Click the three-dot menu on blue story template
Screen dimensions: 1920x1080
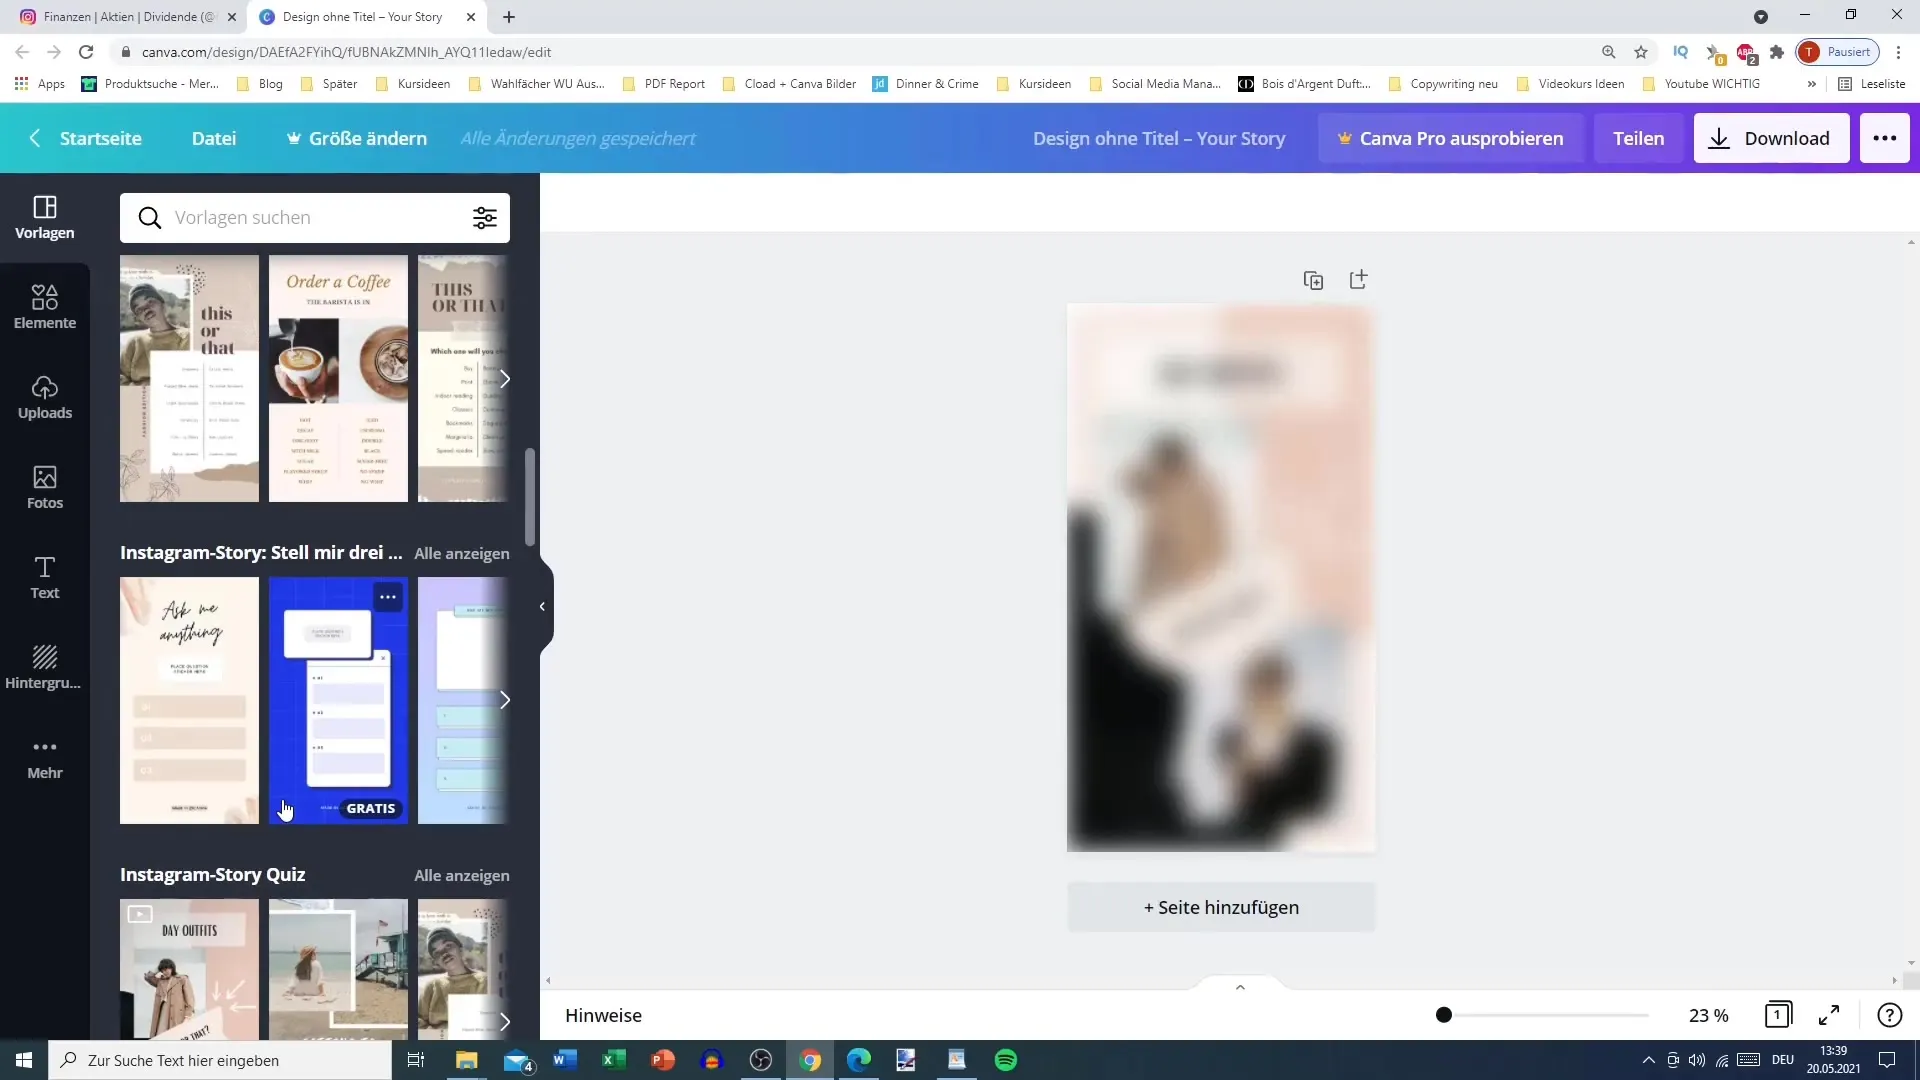[389, 596]
